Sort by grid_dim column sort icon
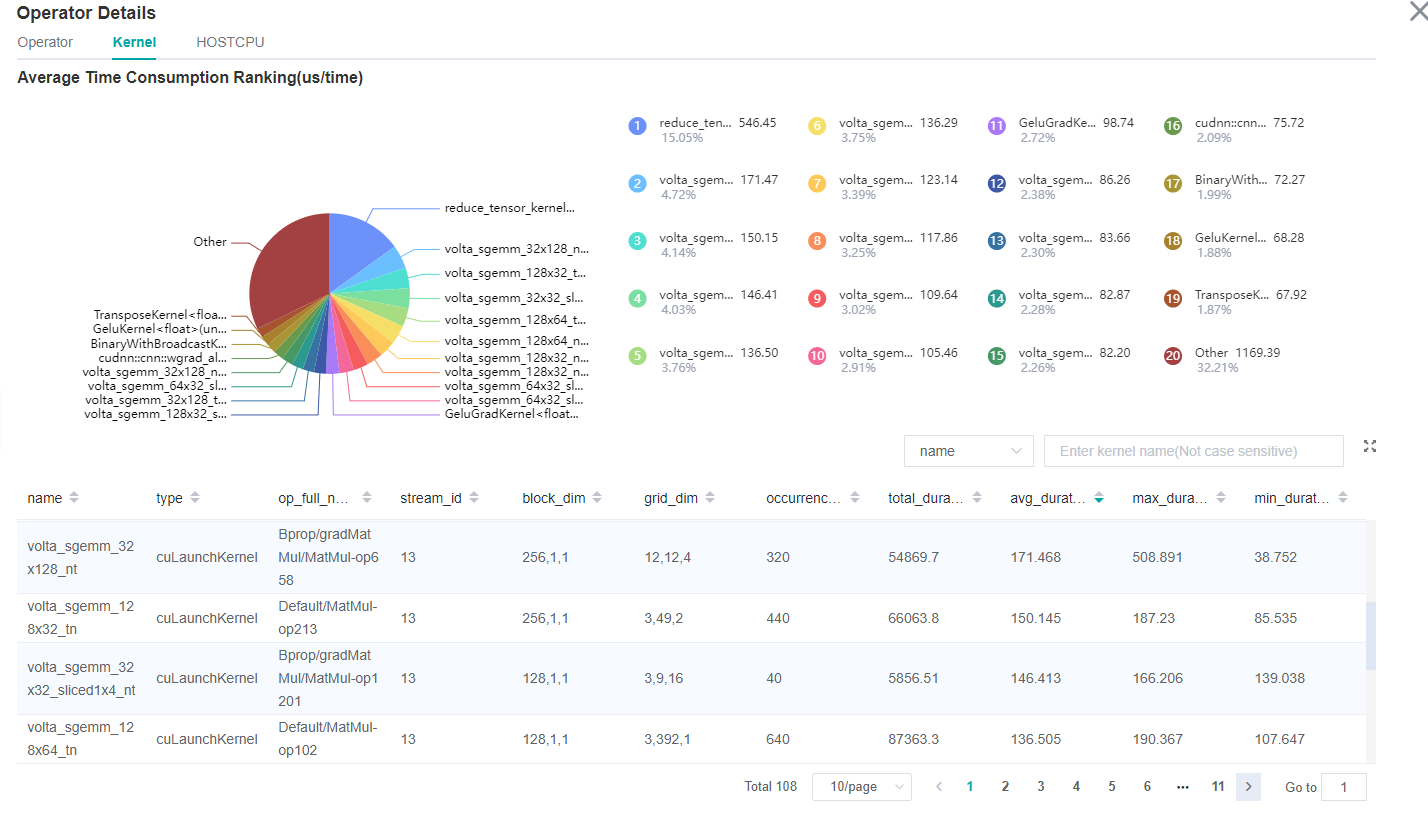 (710, 498)
